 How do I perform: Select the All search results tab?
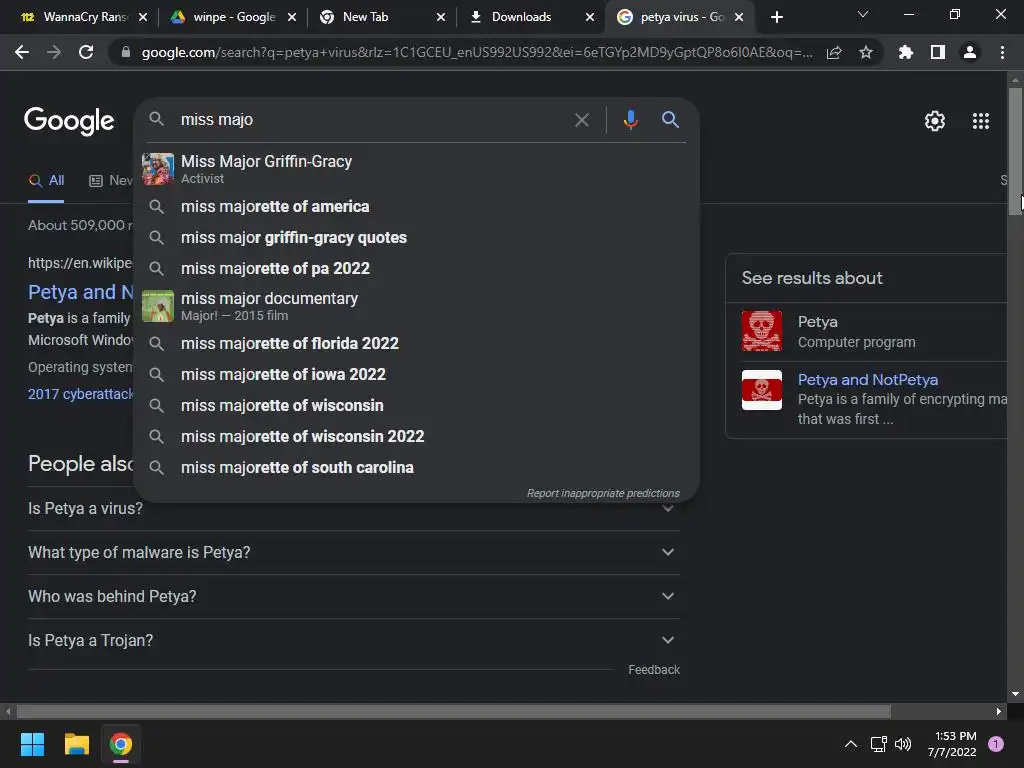tap(46, 180)
